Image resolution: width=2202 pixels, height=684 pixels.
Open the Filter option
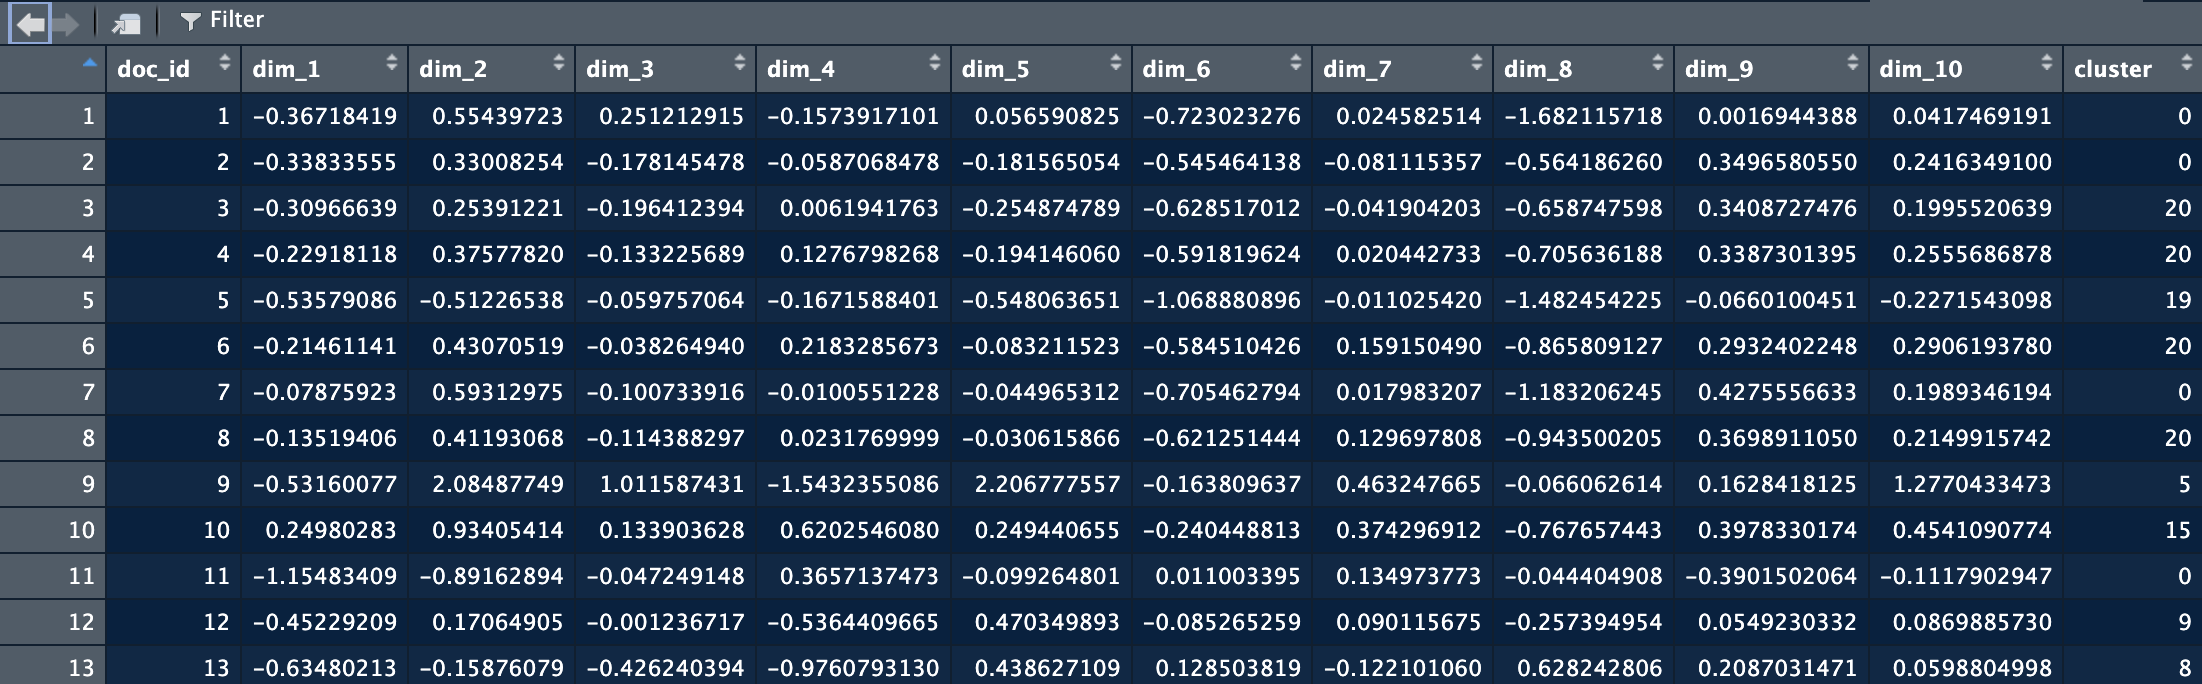tap(222, 20)
